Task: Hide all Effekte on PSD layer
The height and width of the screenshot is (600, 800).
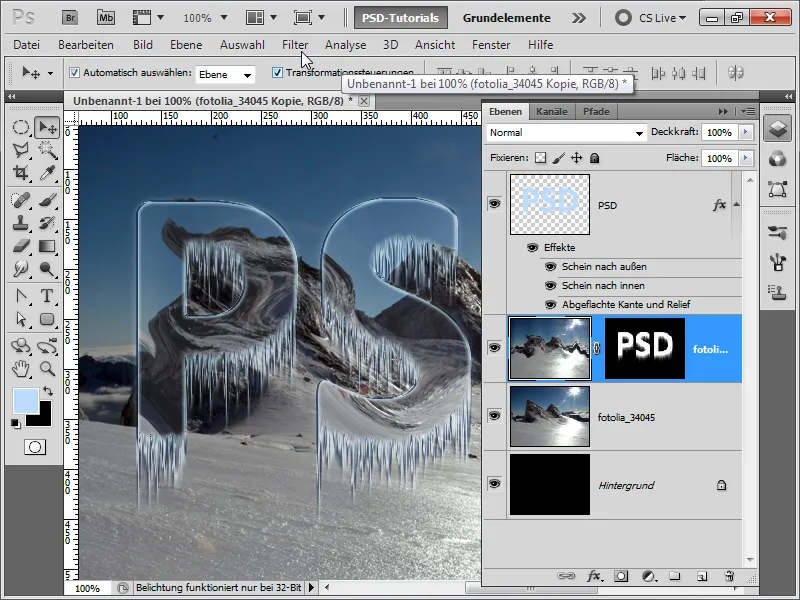Action: pos(532,247)
